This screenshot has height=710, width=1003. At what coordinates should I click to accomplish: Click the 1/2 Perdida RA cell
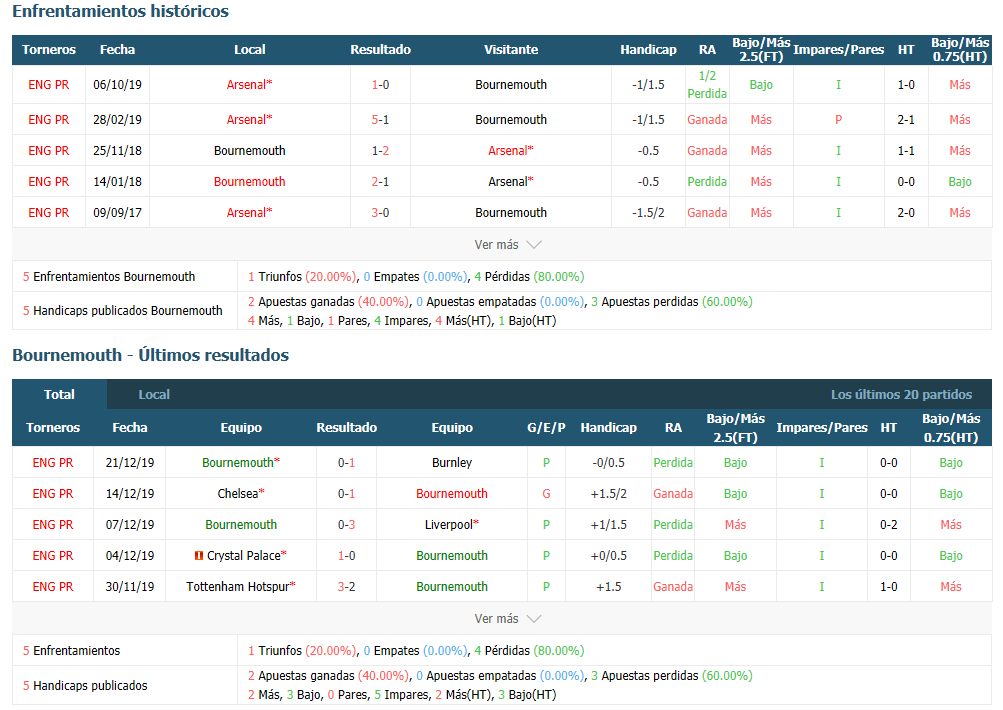(x=707, y=84)
